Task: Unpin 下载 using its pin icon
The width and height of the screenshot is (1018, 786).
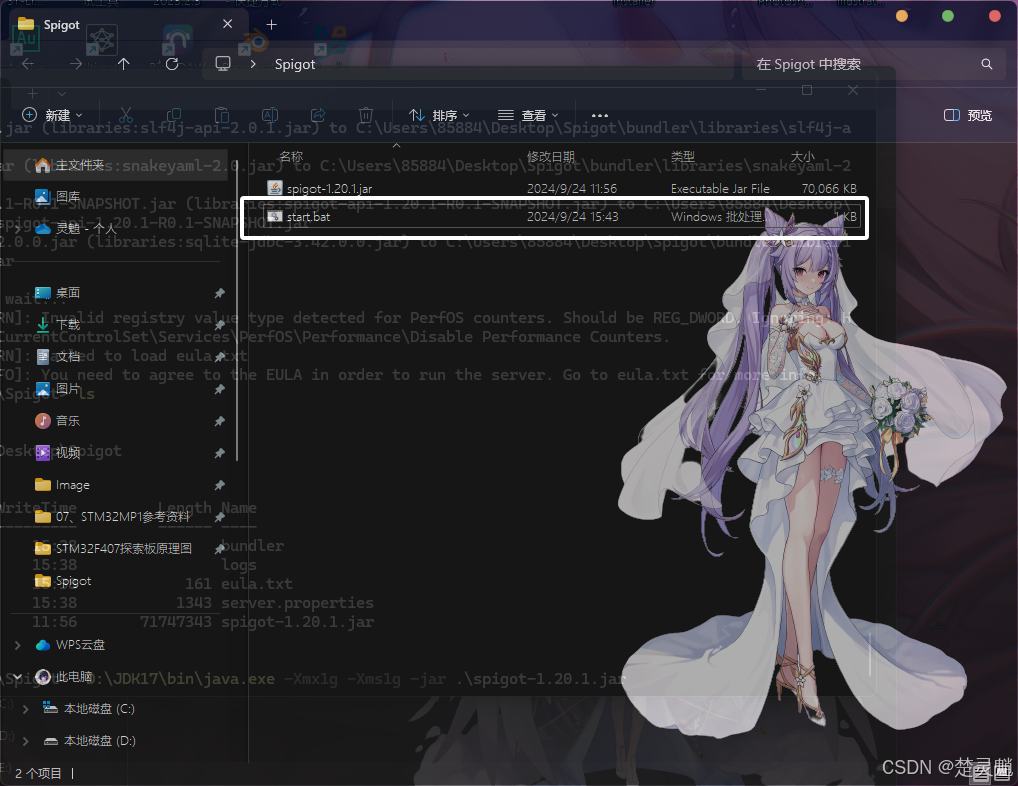Action: [x=219, y=325]
